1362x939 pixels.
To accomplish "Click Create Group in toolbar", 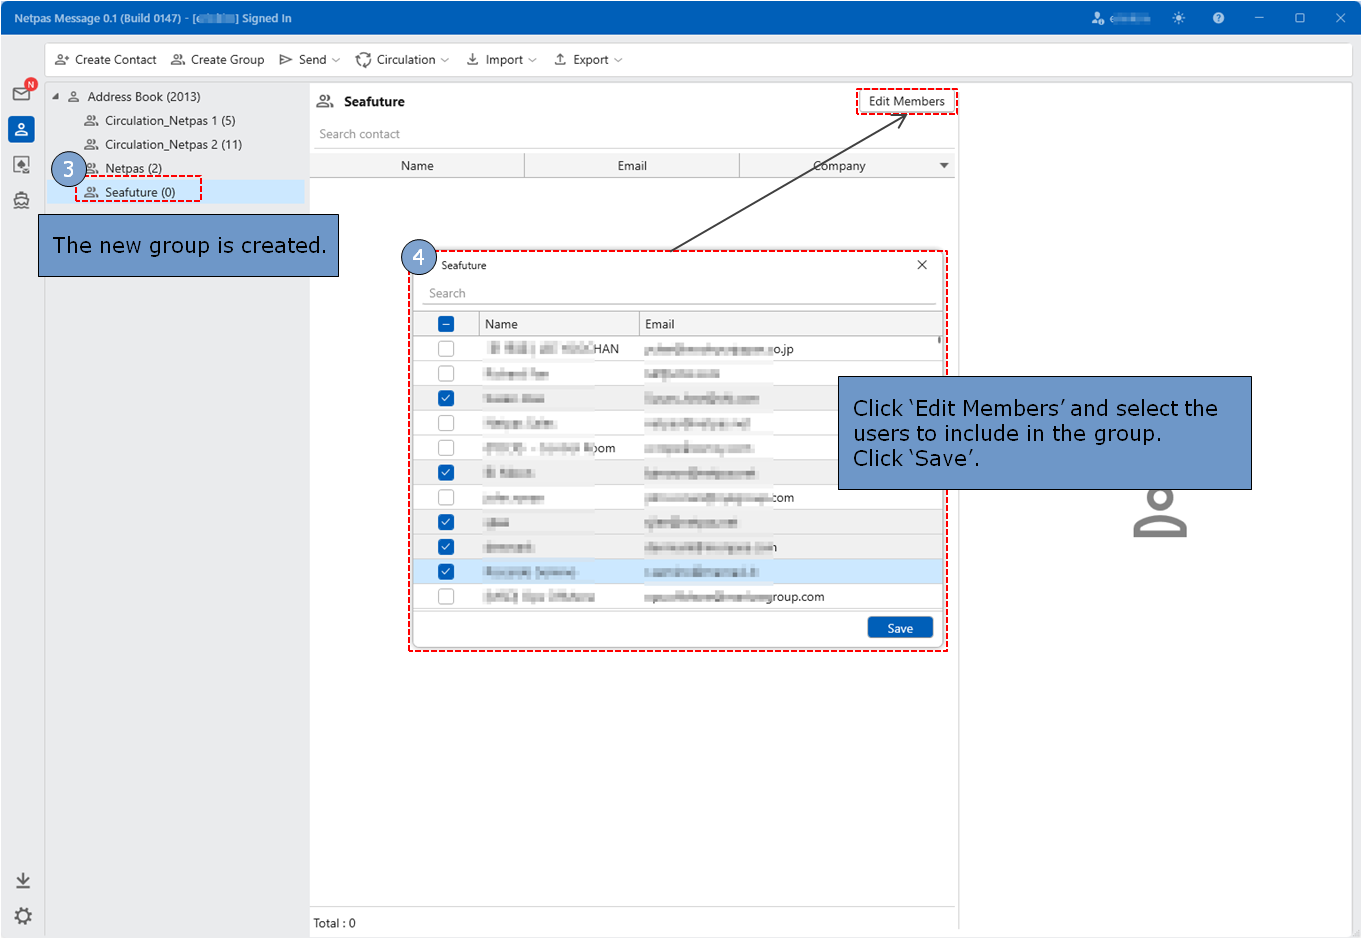I will (218, 60).
